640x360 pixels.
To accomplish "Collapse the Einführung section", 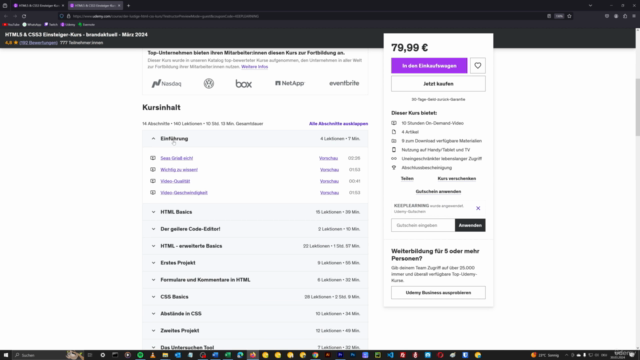I will click(255, 139).
